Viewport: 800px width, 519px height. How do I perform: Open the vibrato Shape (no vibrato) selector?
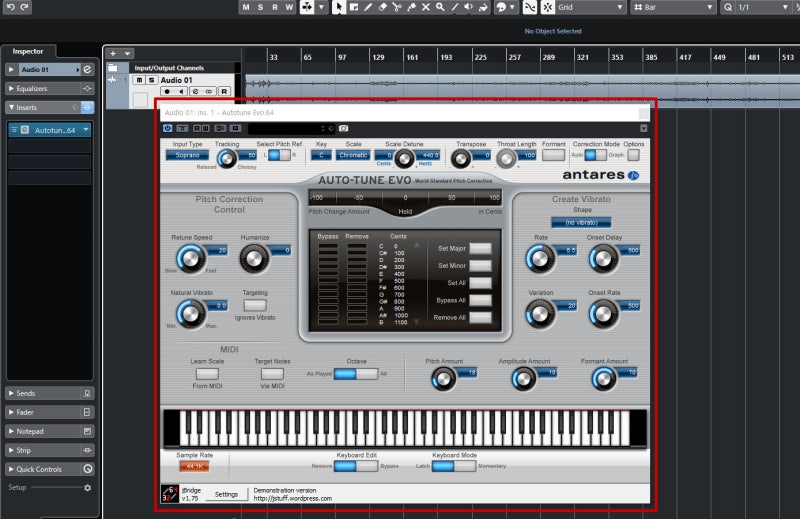(x=581, y=223)
